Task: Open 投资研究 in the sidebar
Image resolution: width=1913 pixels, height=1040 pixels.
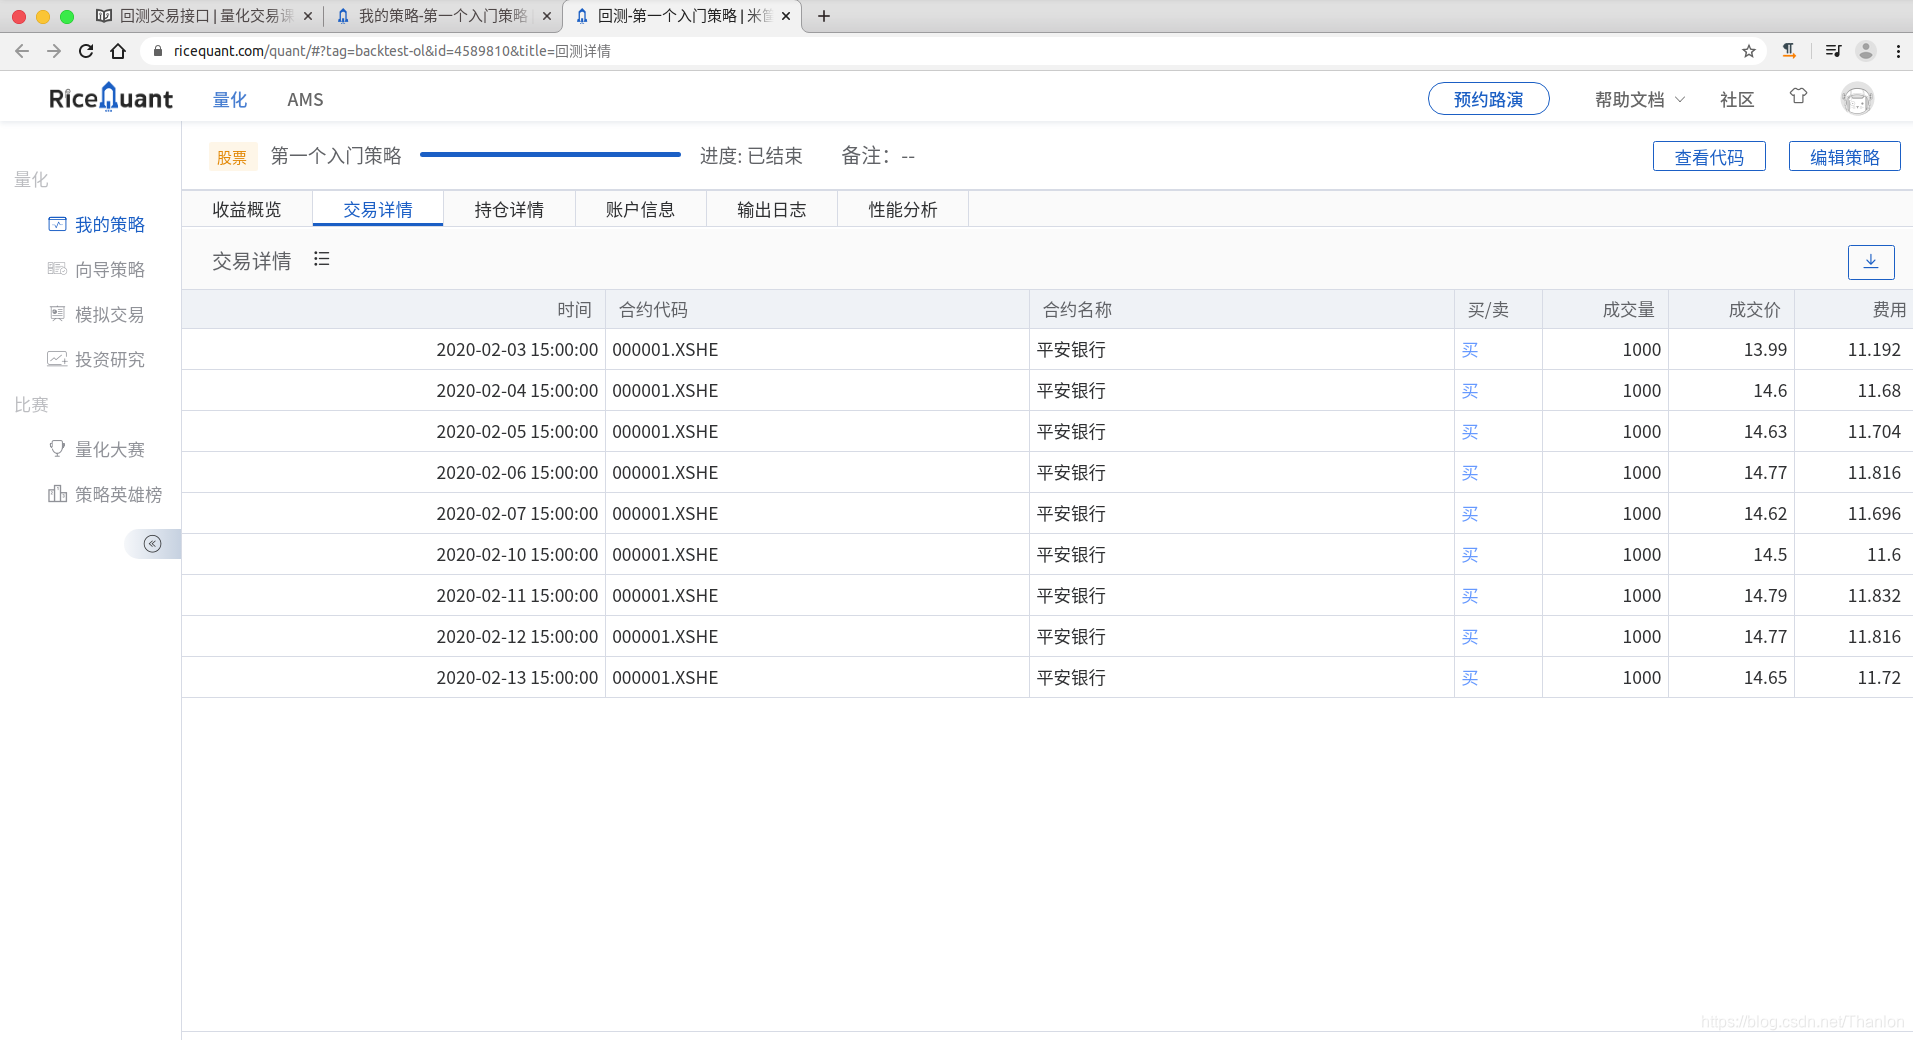Action: click(x=96, y=359)
